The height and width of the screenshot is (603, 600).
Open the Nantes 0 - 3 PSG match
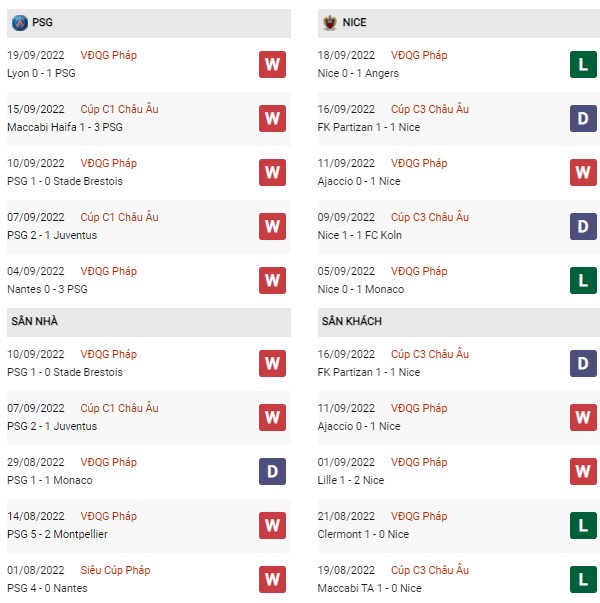click(47, 289)
